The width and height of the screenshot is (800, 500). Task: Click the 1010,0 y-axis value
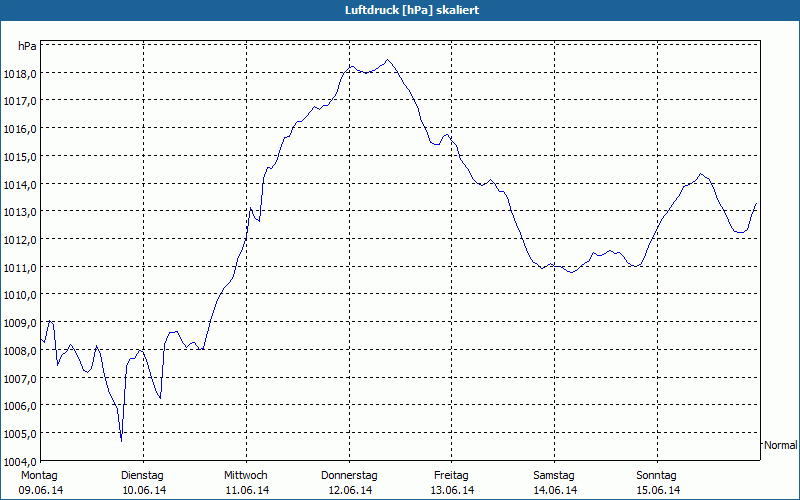pyautogui.click(x=20, y=295)
